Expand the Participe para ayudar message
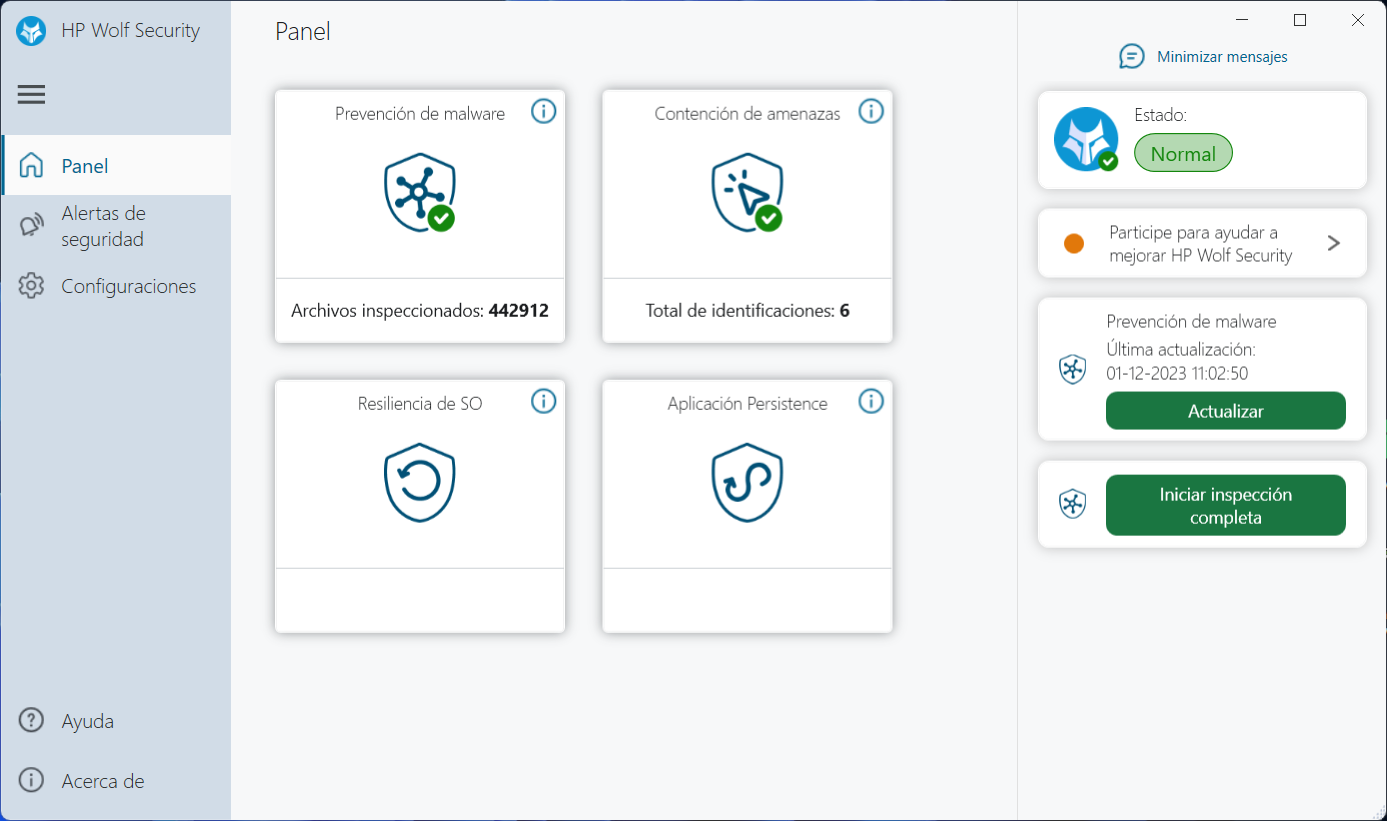1387x821 pixels. point(1333,243)
